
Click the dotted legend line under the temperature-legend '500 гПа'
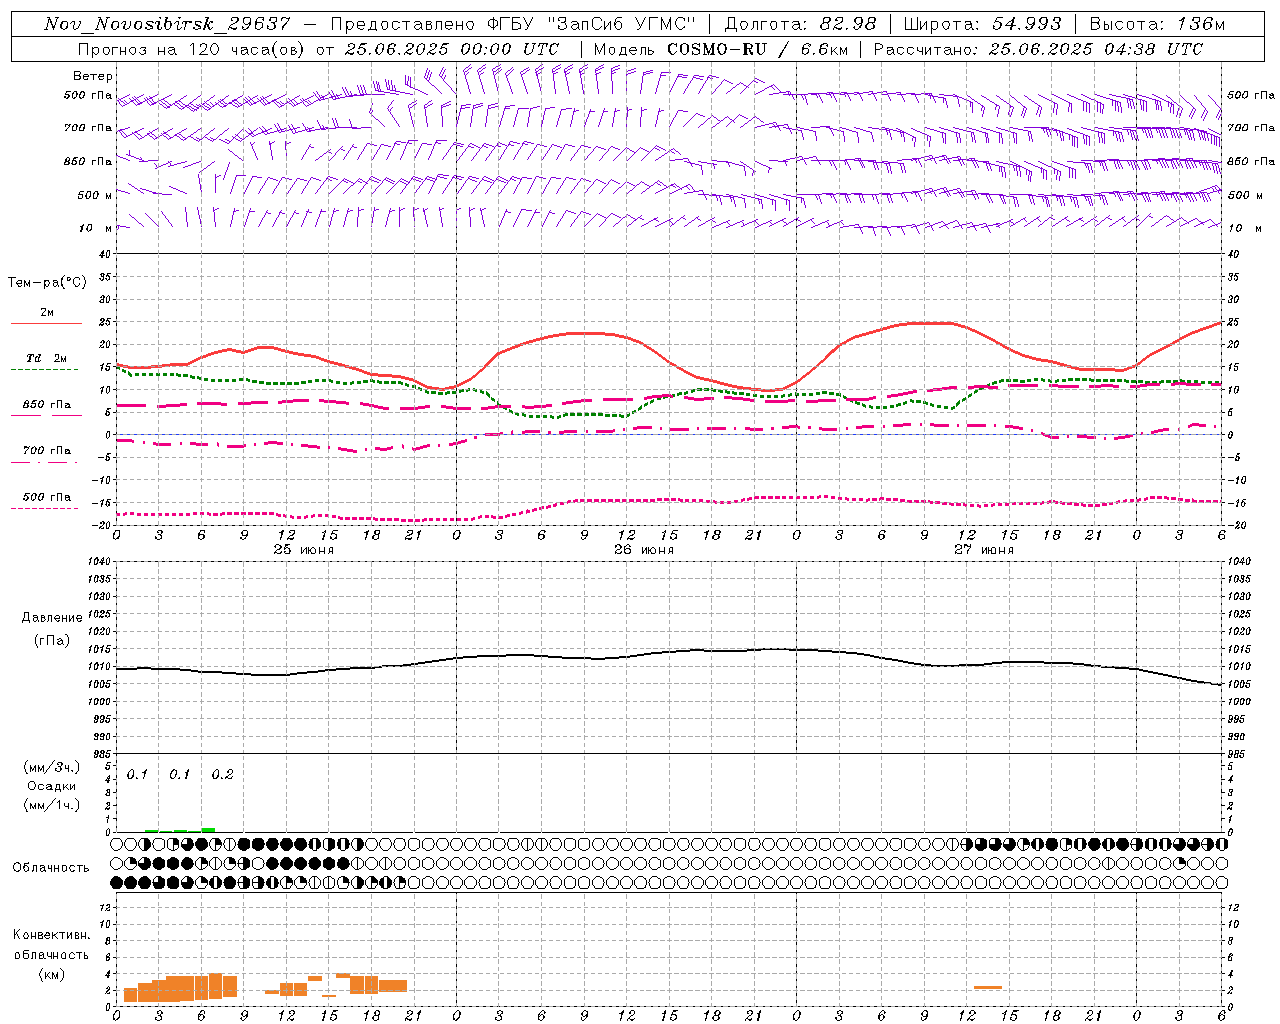click(x=44, y=508)
